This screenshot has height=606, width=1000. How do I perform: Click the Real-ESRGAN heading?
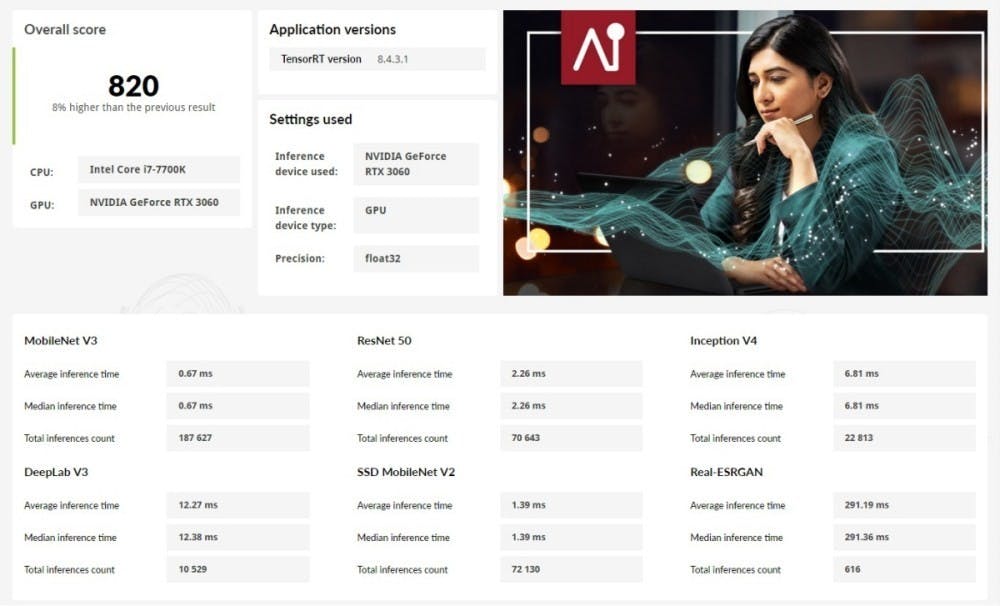coord(726,472)
